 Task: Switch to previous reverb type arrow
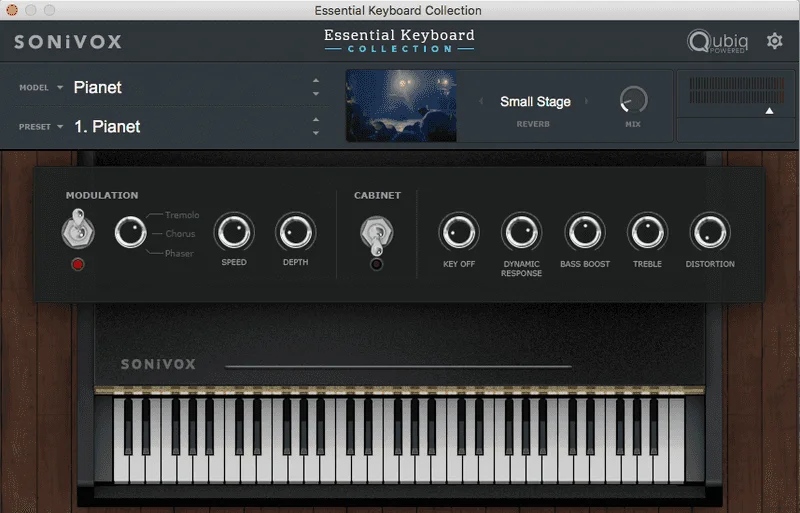click(481, 101)
